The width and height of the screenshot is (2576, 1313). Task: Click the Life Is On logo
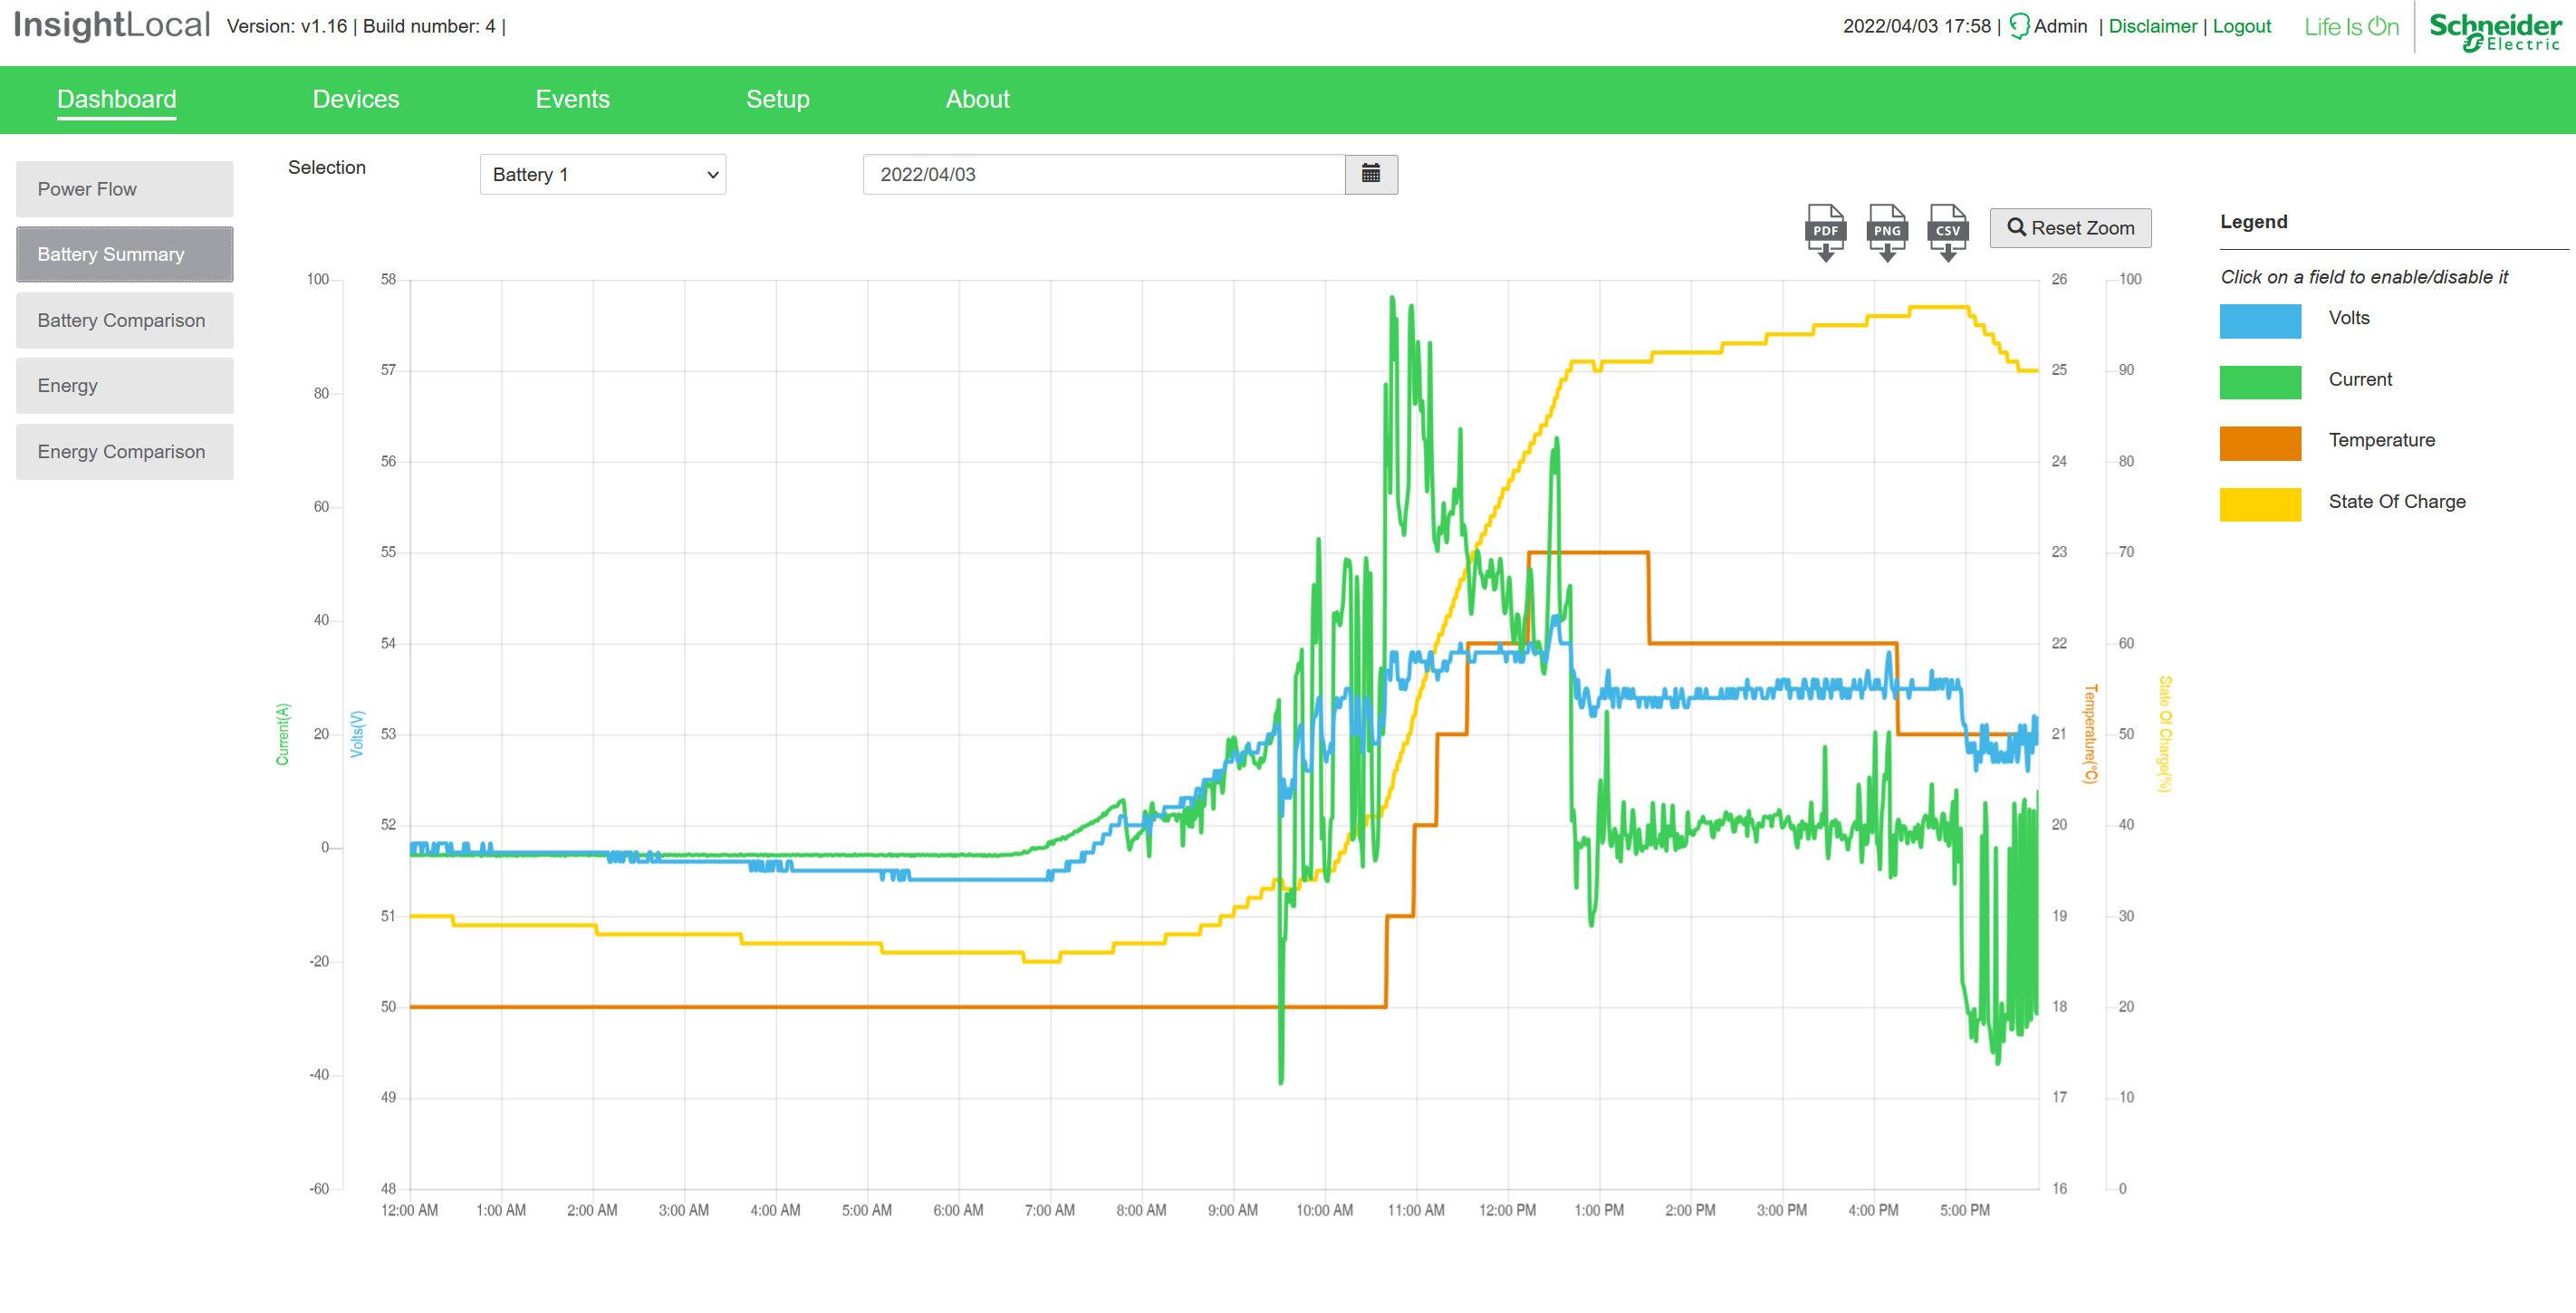[2351, 27]
